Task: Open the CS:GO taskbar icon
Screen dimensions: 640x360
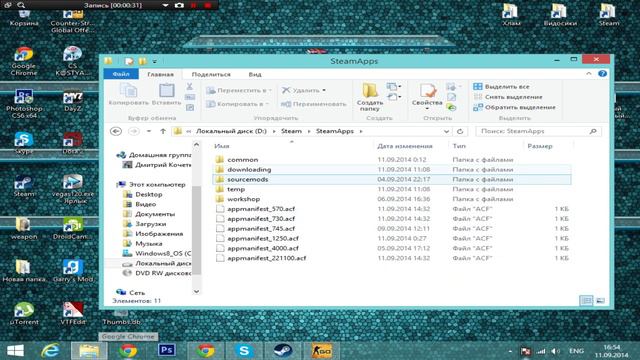Action: [x=322, y=351]
